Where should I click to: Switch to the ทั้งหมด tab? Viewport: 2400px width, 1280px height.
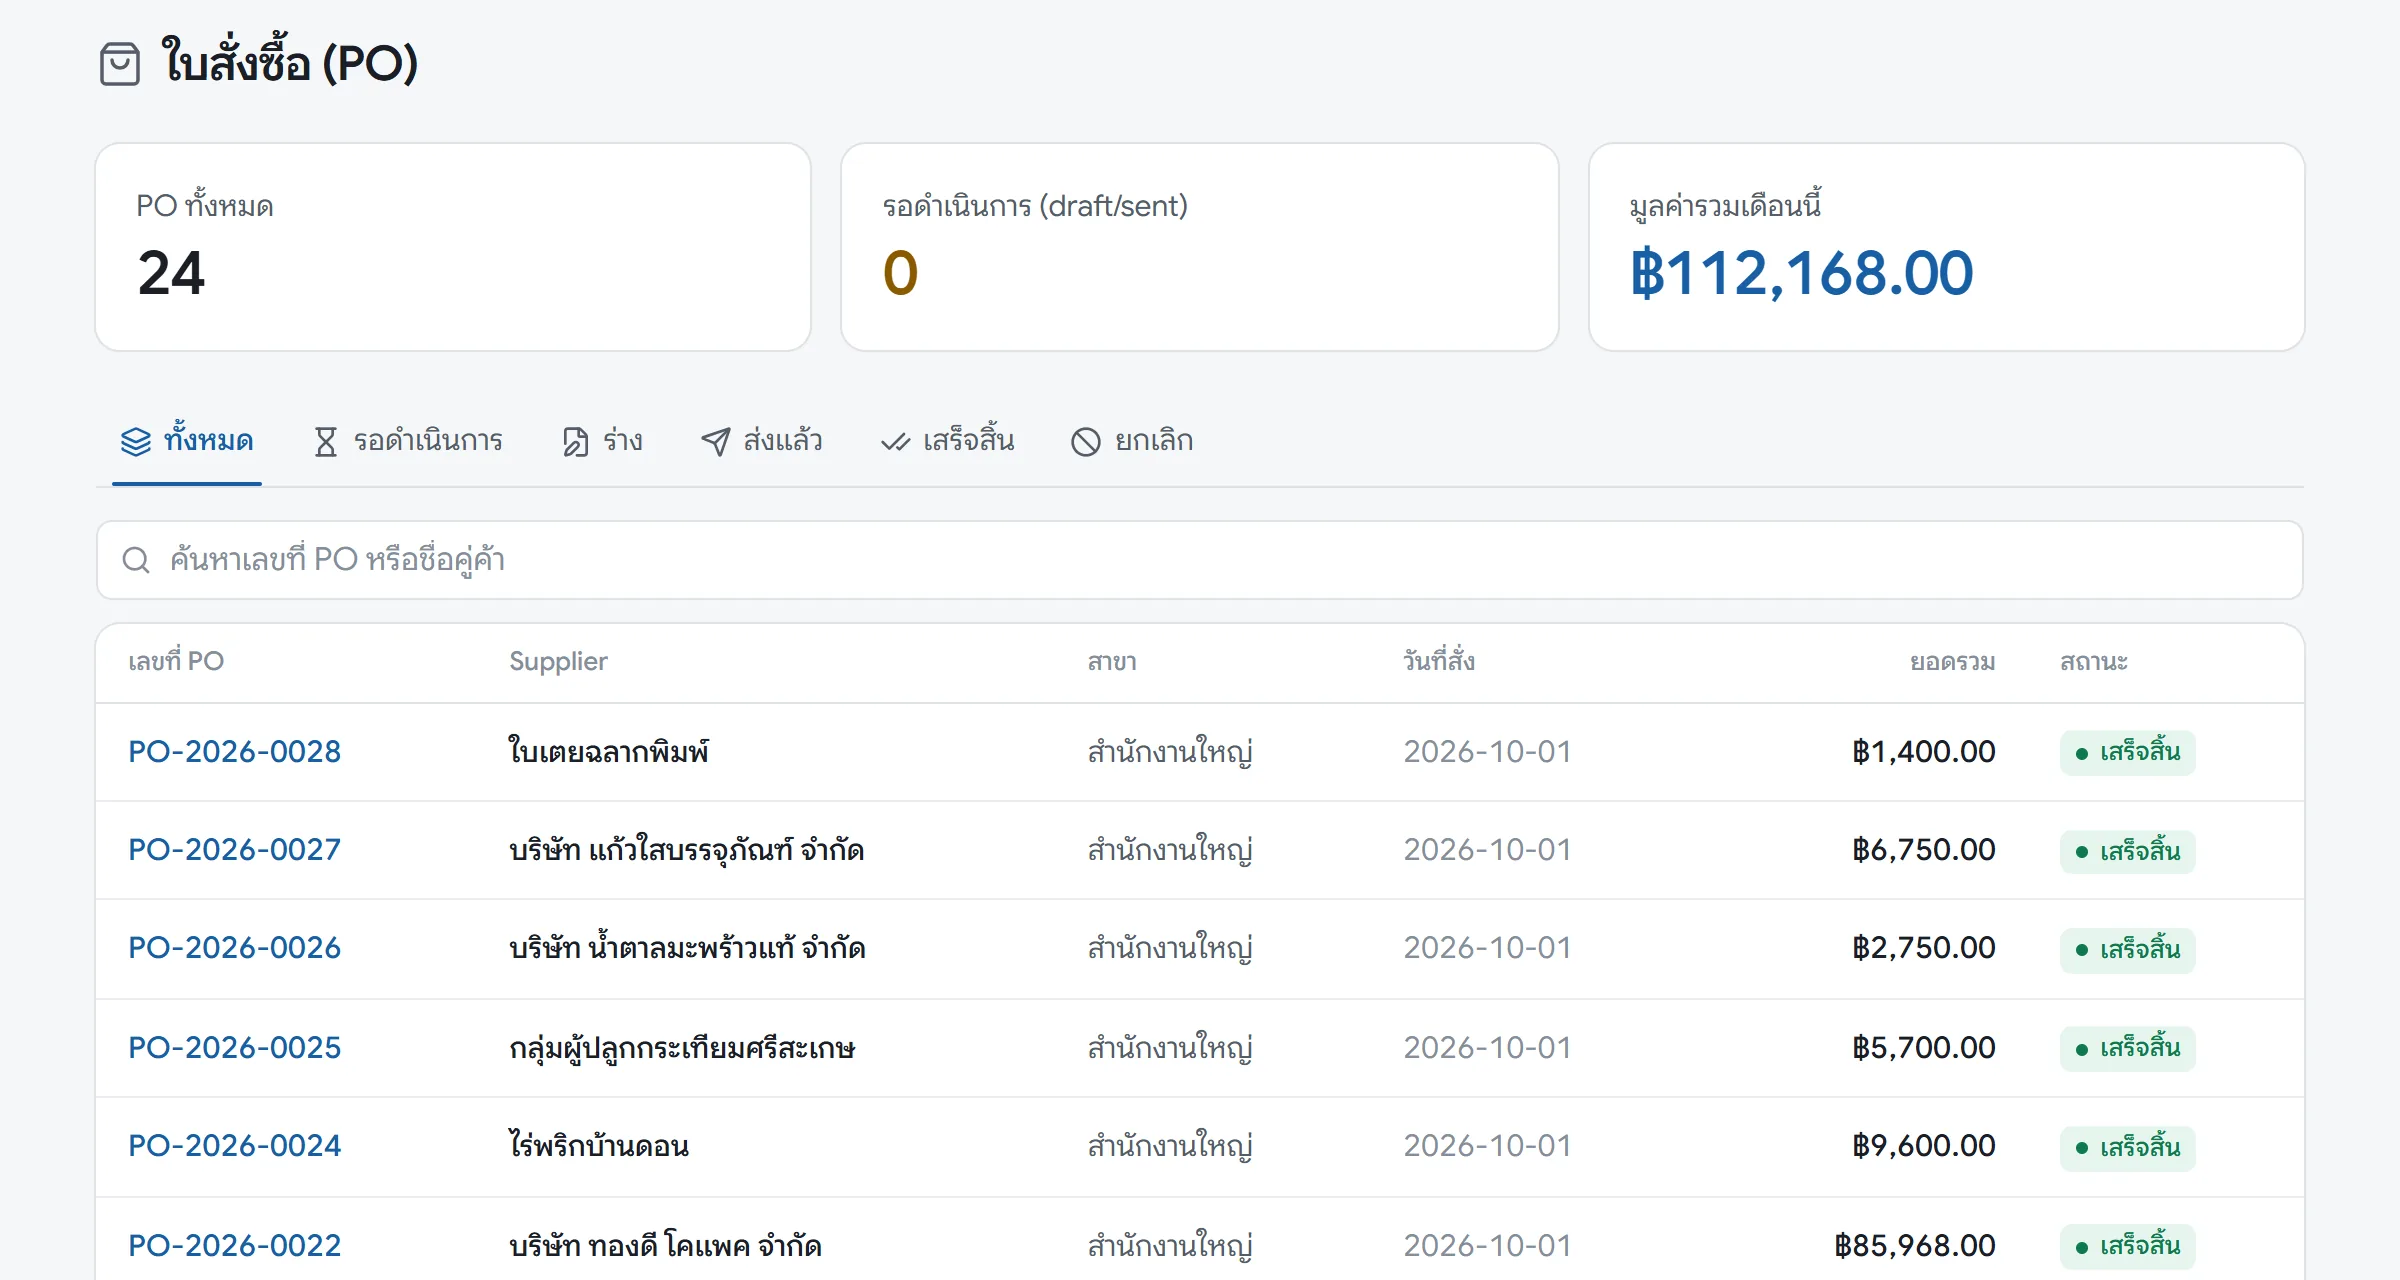187,441
